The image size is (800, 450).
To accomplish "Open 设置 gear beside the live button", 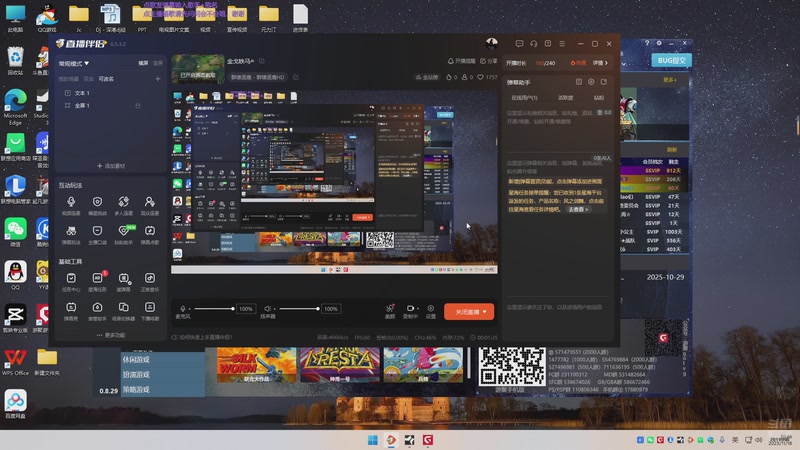I will click(x=431, y=310).
